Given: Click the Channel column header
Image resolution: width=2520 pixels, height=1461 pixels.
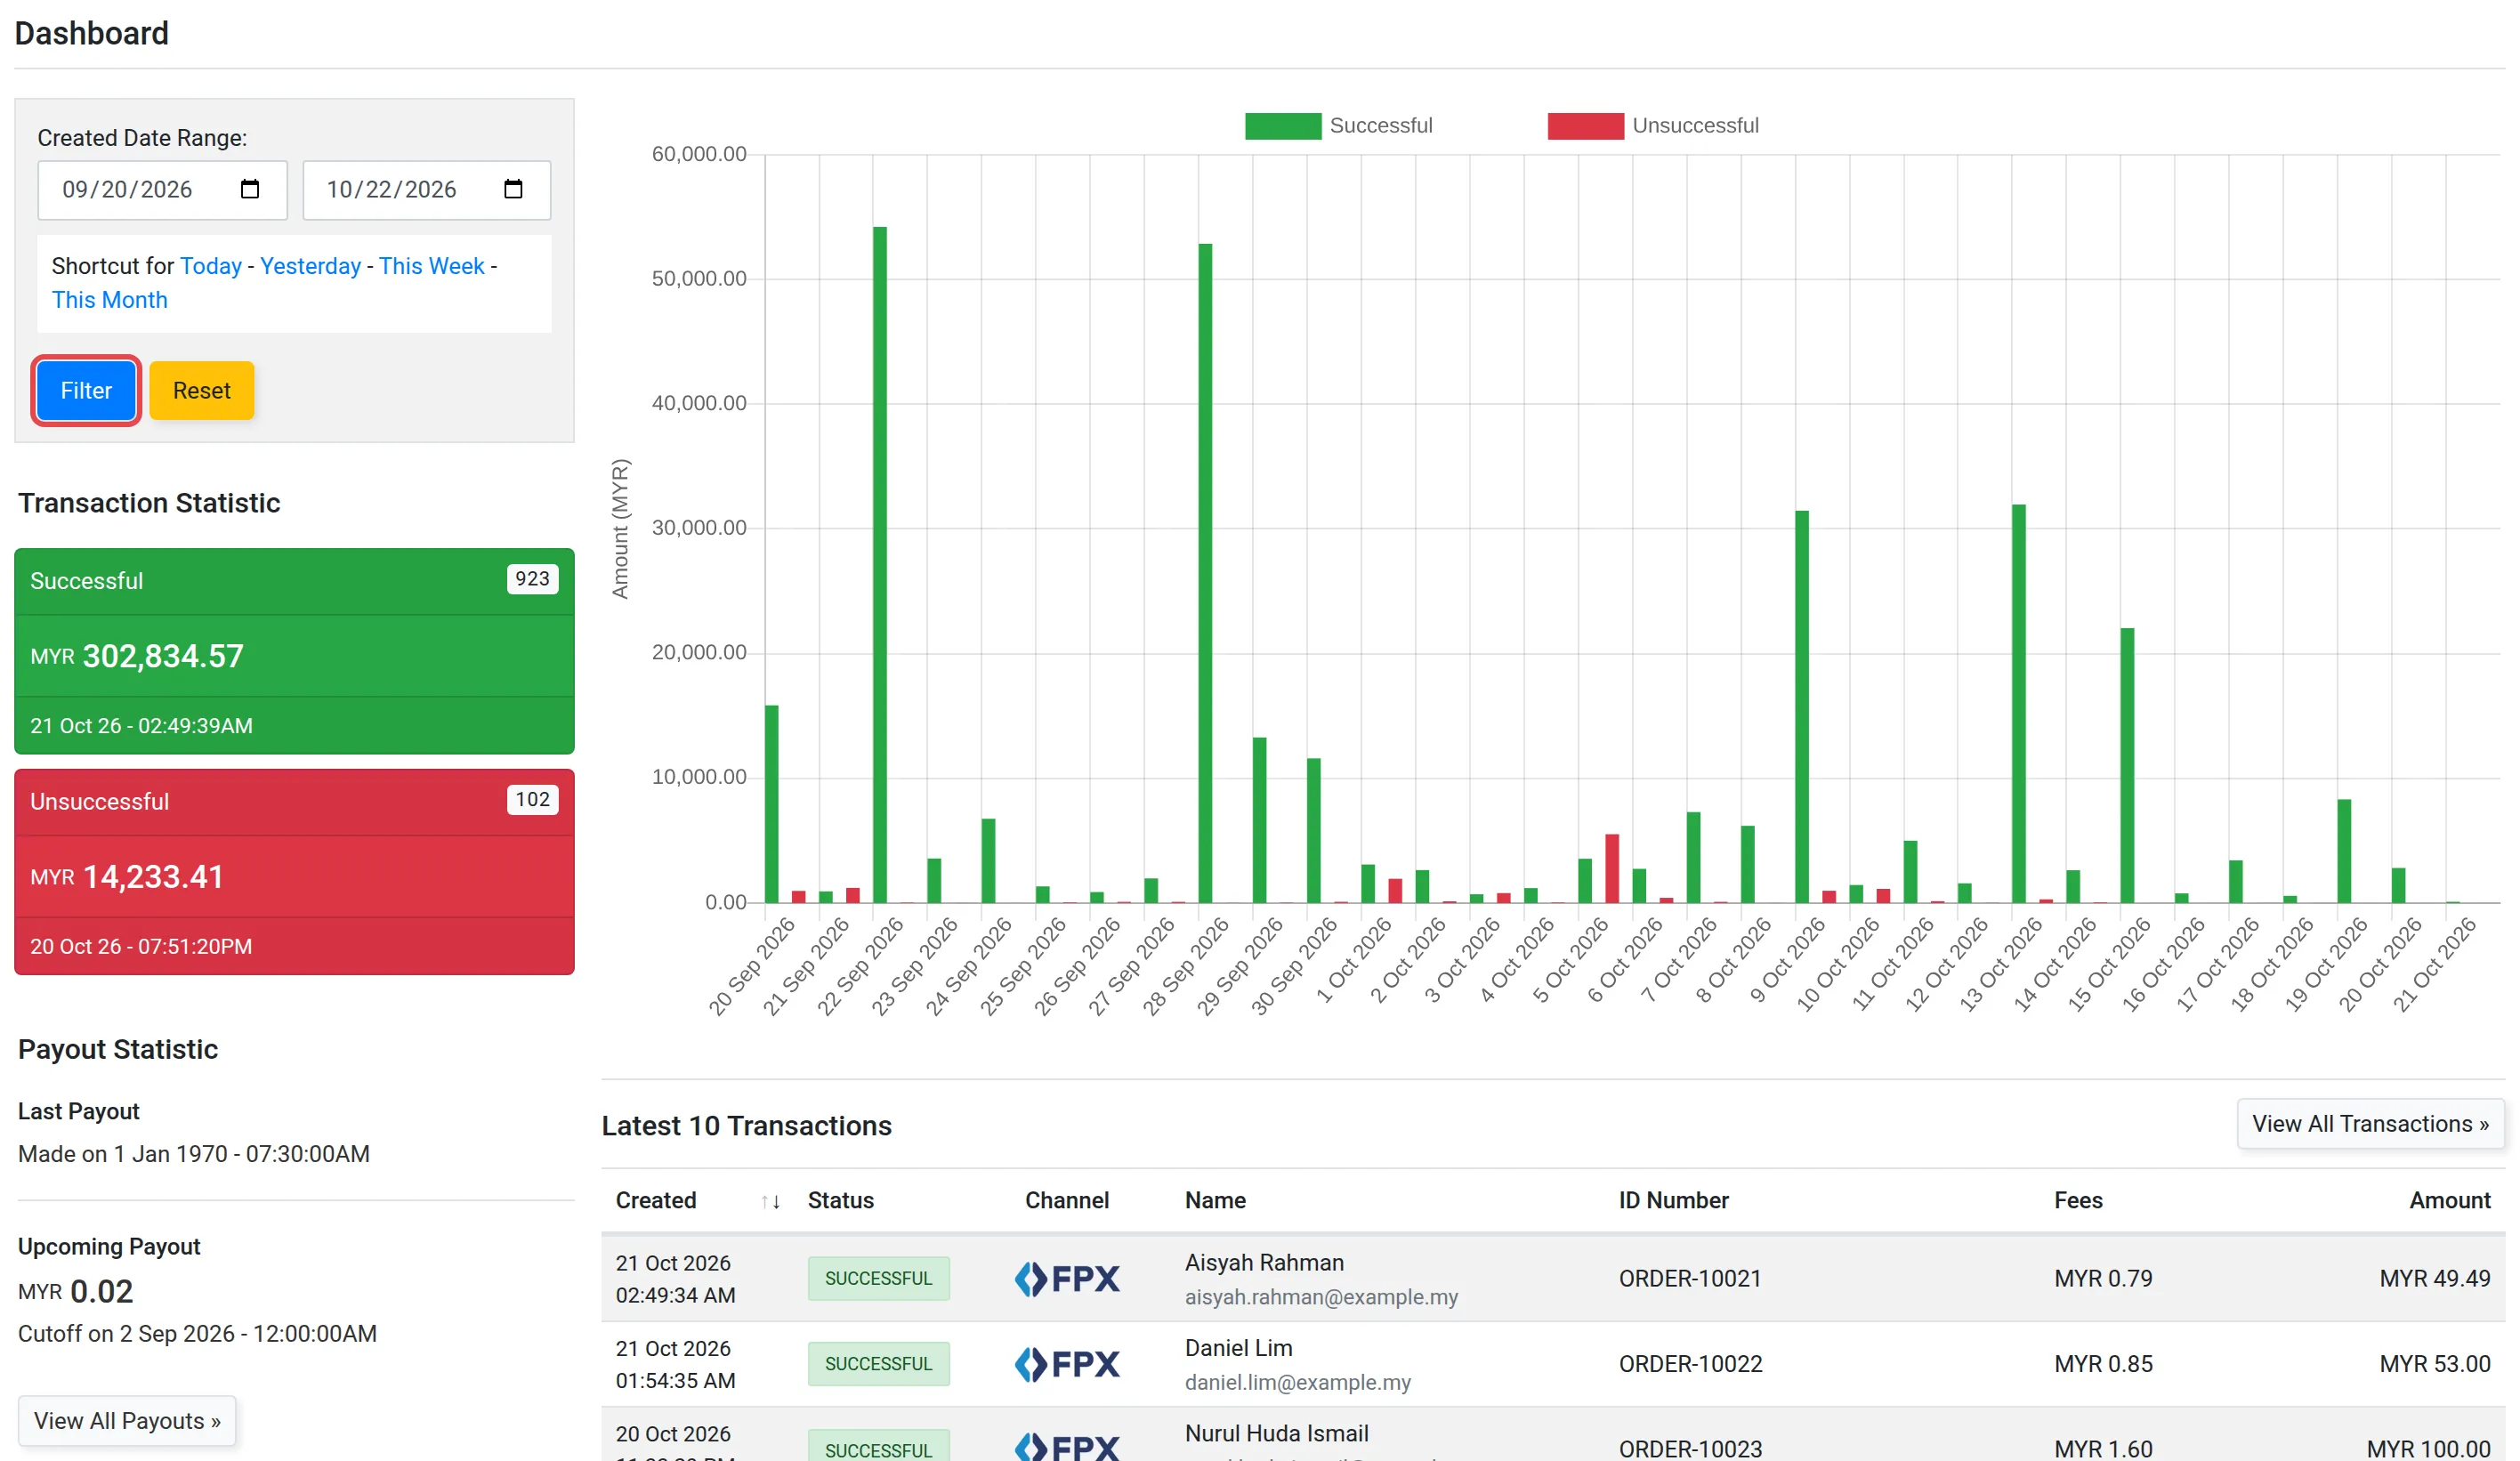Looking at the screenshot, I should point(1067,1201).
